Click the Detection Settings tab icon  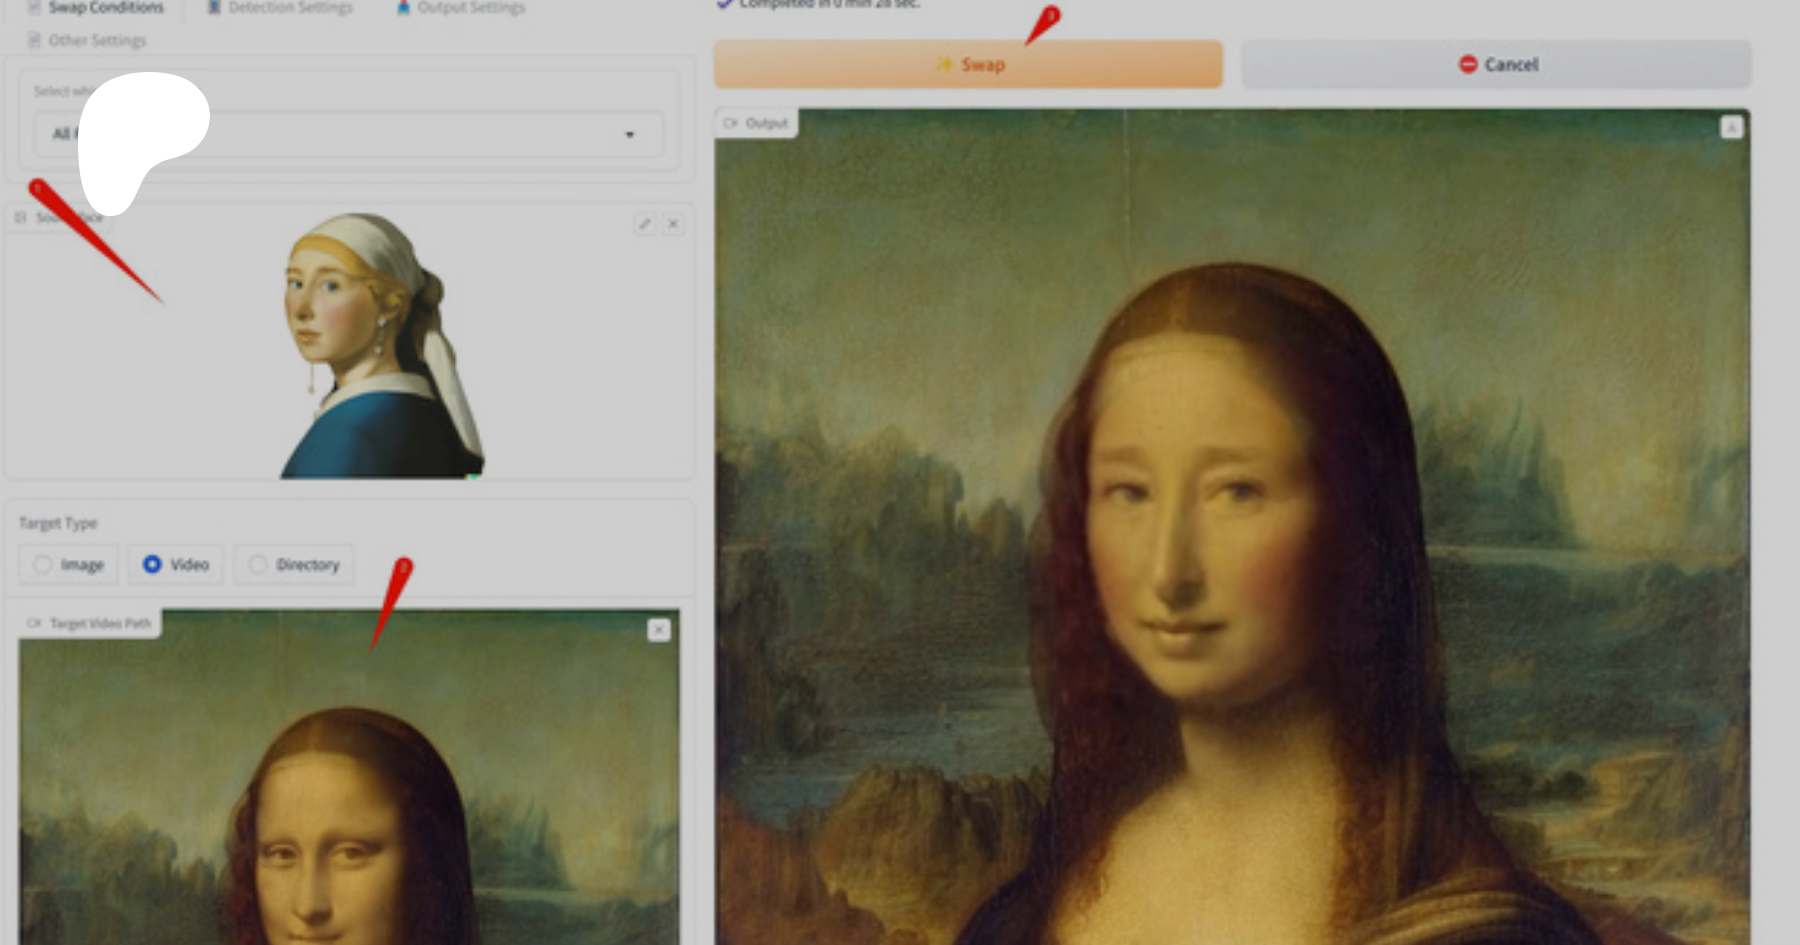[214, 7]
